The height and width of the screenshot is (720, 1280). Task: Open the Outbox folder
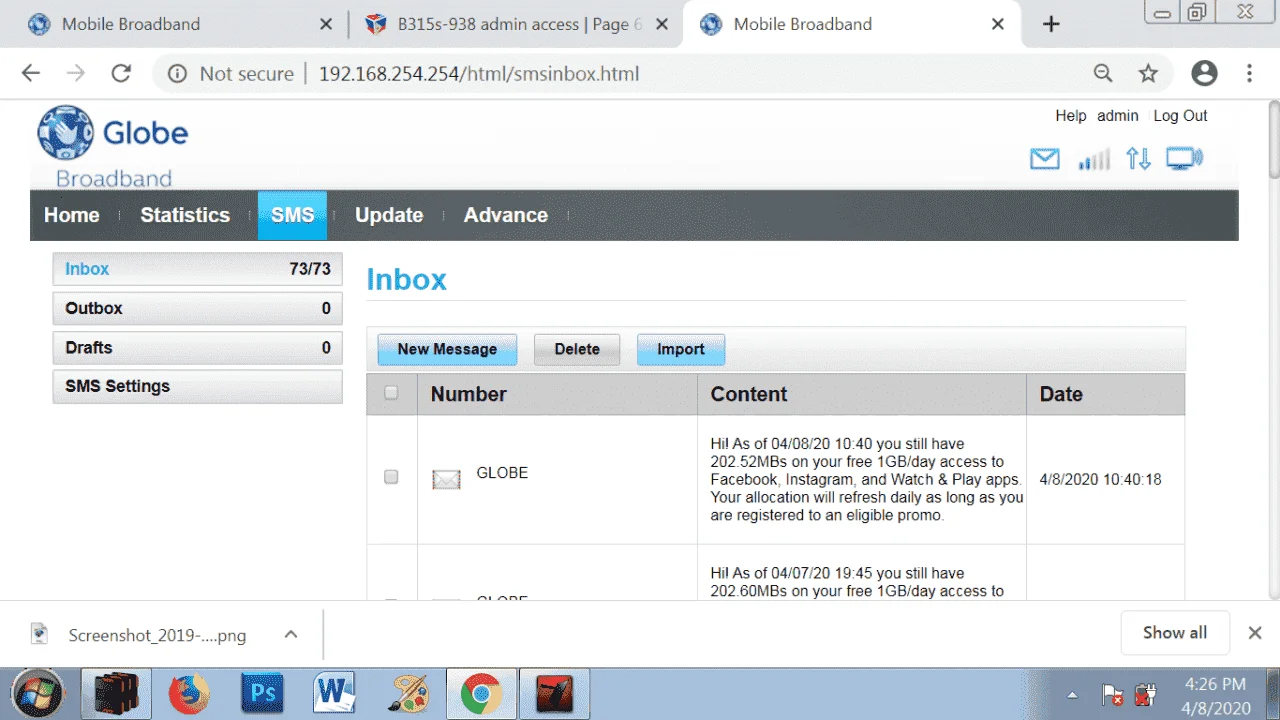pos(197,308)
